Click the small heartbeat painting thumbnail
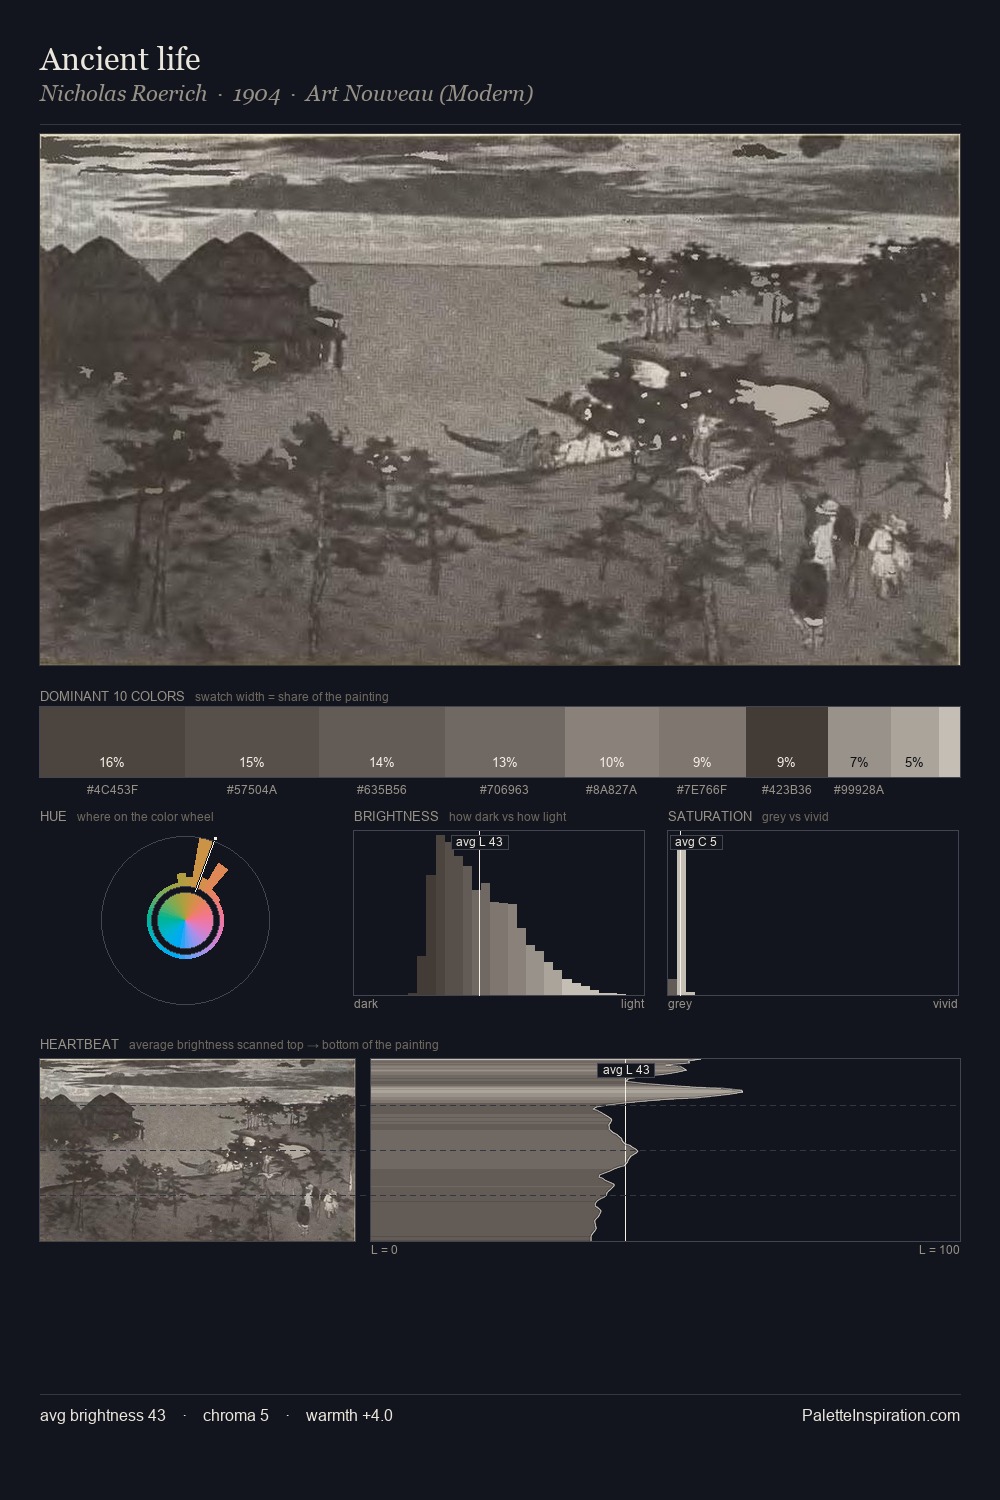 pyautogui.click(x=197, y=1150)
